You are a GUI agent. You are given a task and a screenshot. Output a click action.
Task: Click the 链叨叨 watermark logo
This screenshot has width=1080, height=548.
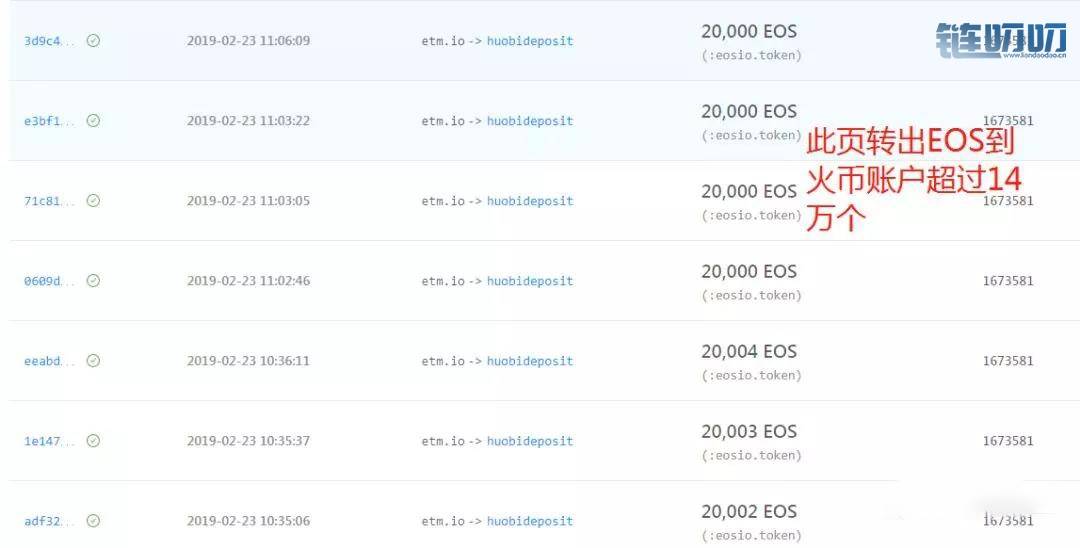1001,40
